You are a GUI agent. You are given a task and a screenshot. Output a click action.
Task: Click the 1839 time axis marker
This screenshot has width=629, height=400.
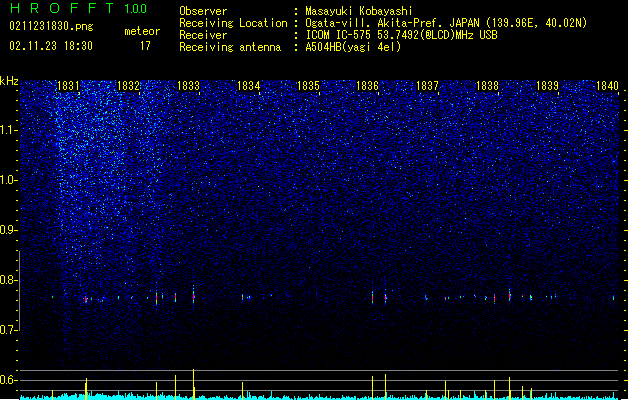point(547,86)
